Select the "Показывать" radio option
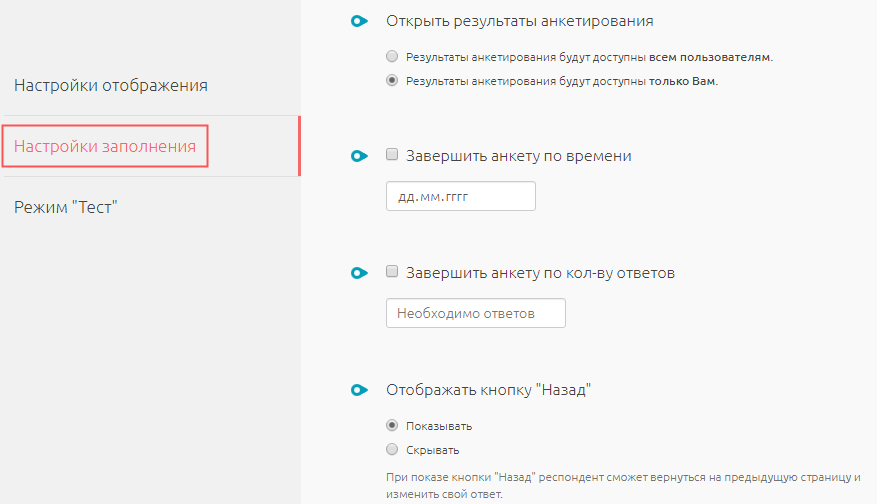Viewport: 877px width, 504px height. (x=392, y=426)
